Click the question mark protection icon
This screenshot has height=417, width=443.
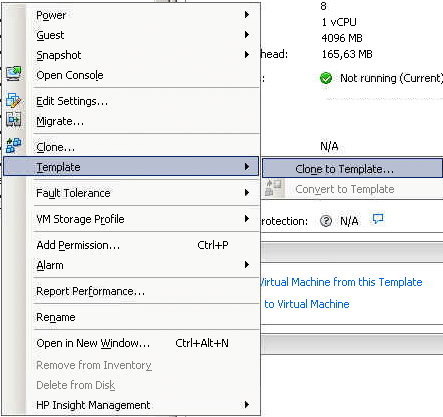(x=326, y=221)
